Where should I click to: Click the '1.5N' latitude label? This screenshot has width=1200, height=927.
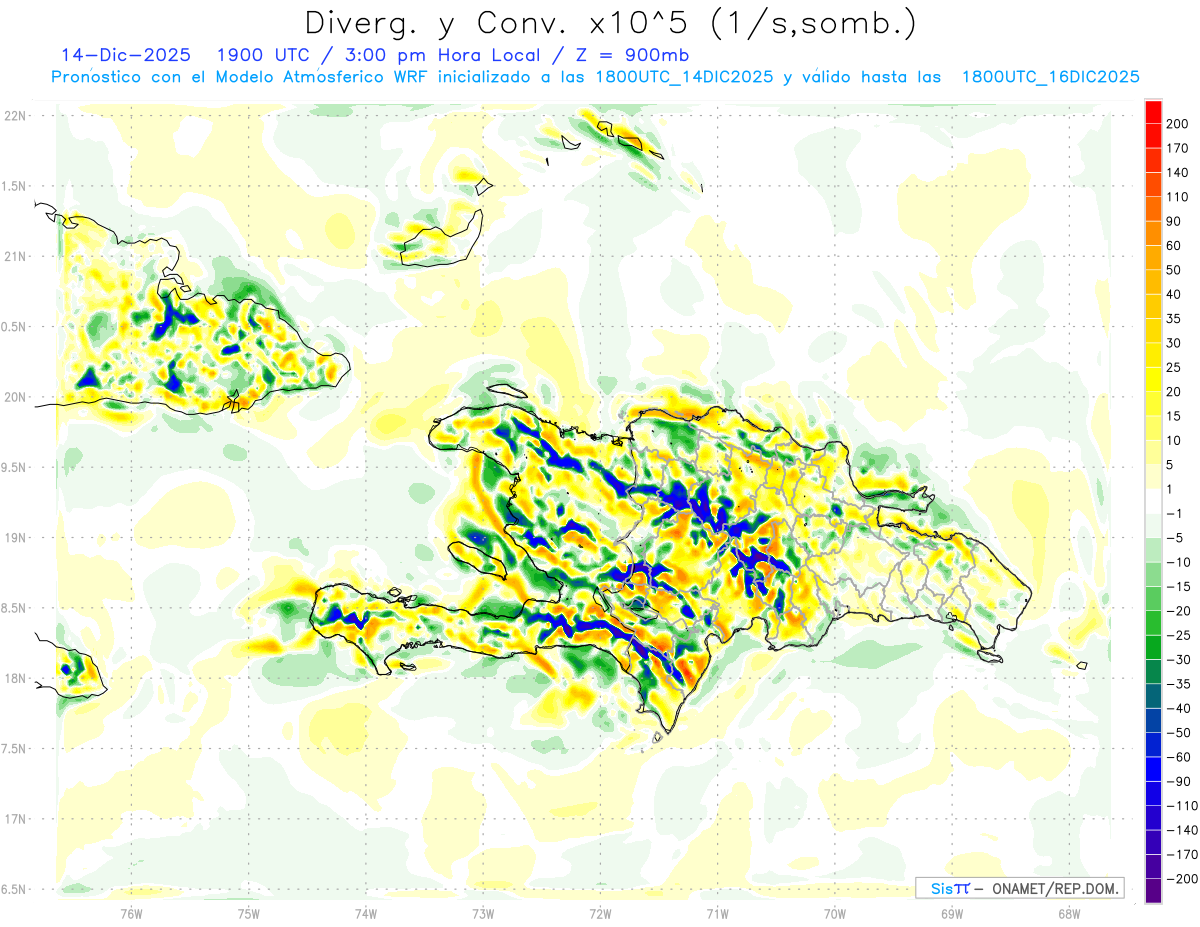[15, 186]
